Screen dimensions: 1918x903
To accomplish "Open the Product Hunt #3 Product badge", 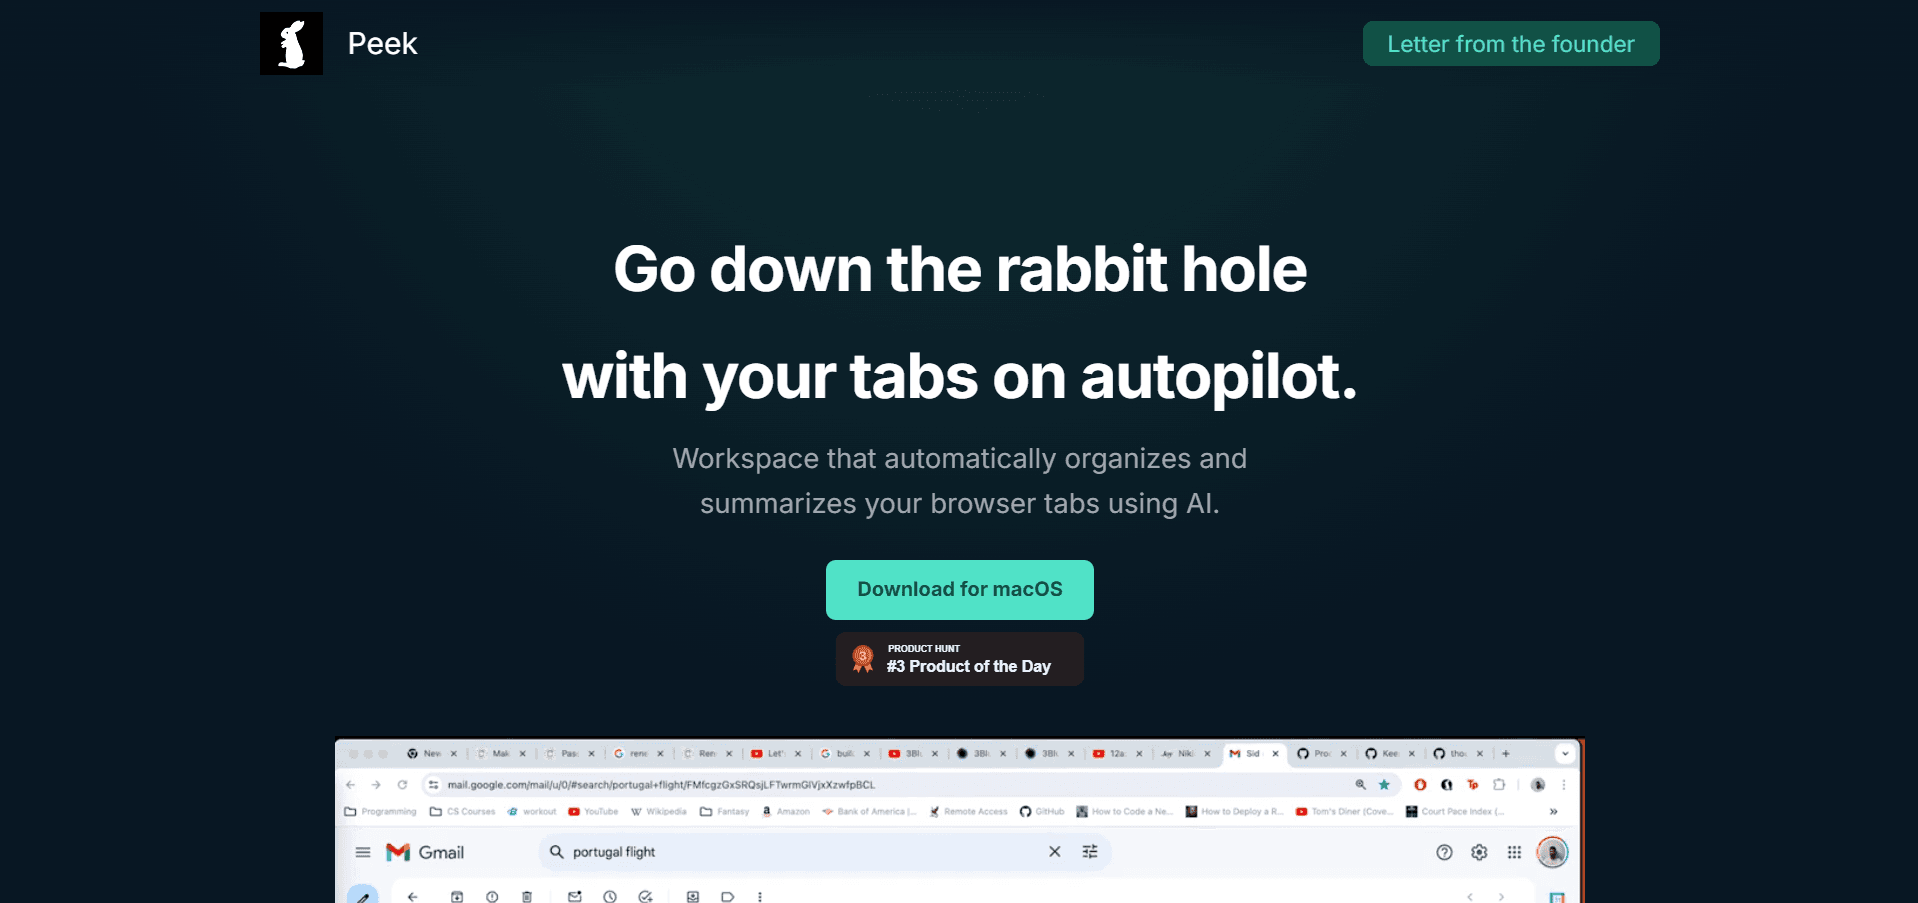I will point(959,659).
